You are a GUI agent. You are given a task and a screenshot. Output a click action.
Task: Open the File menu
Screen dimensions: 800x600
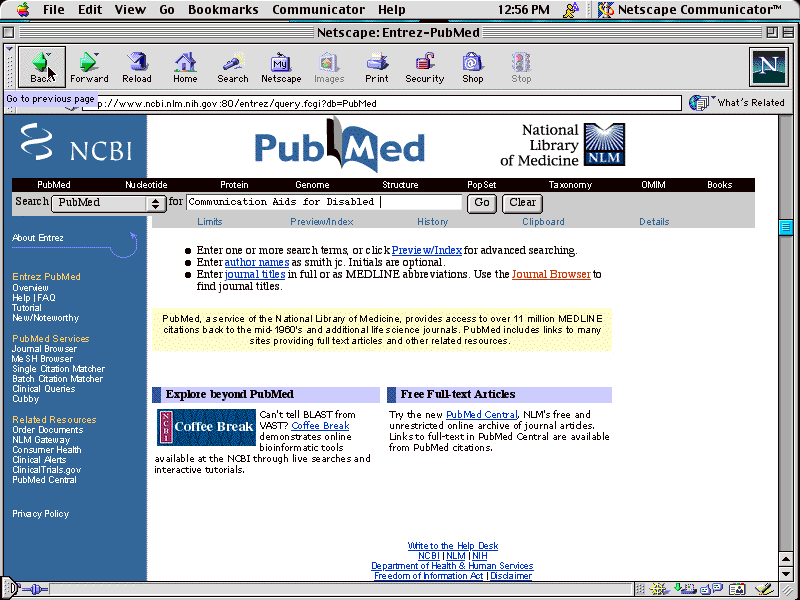click(54, 9)
